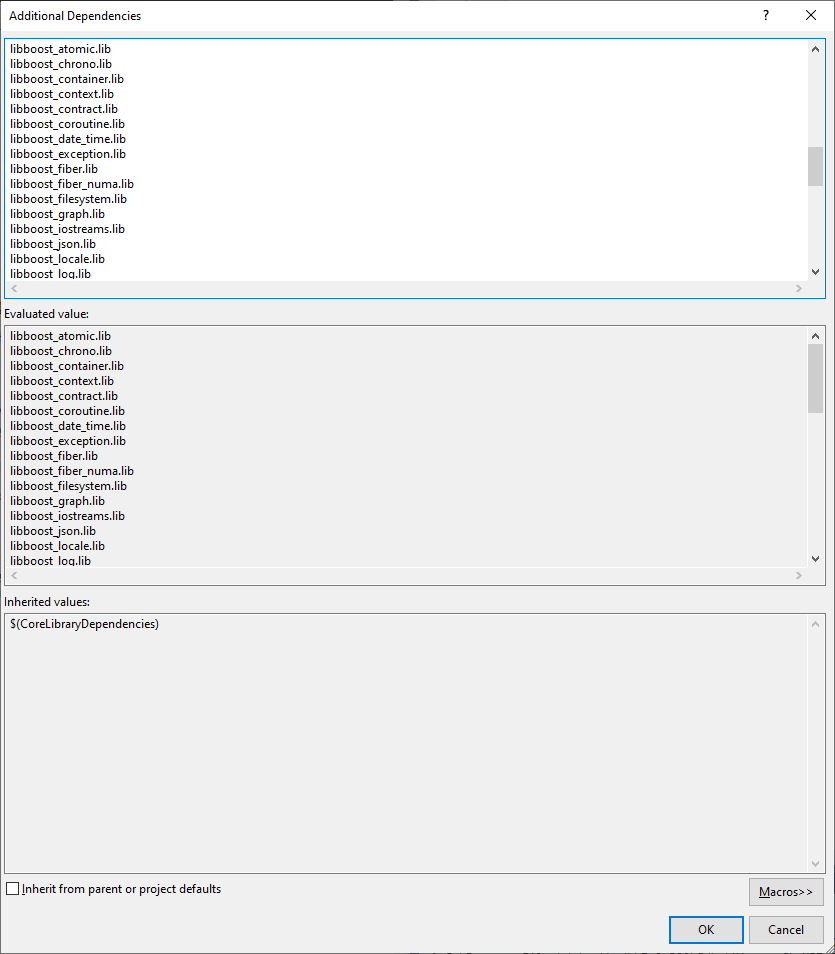This screenshot has width=835, height=954.
Task: Click the left arrow of horizontal scrollbar
Action: [13, 288]
